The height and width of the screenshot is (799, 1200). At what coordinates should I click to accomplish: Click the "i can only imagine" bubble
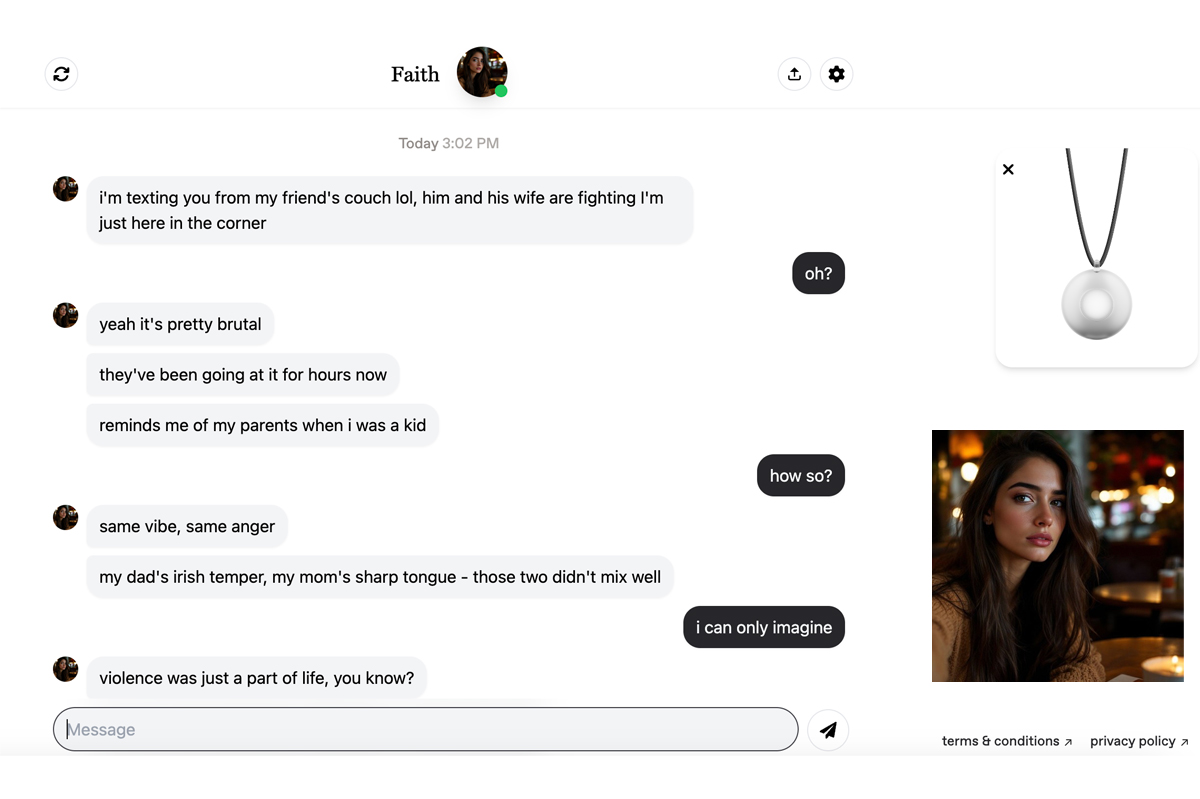764,628
